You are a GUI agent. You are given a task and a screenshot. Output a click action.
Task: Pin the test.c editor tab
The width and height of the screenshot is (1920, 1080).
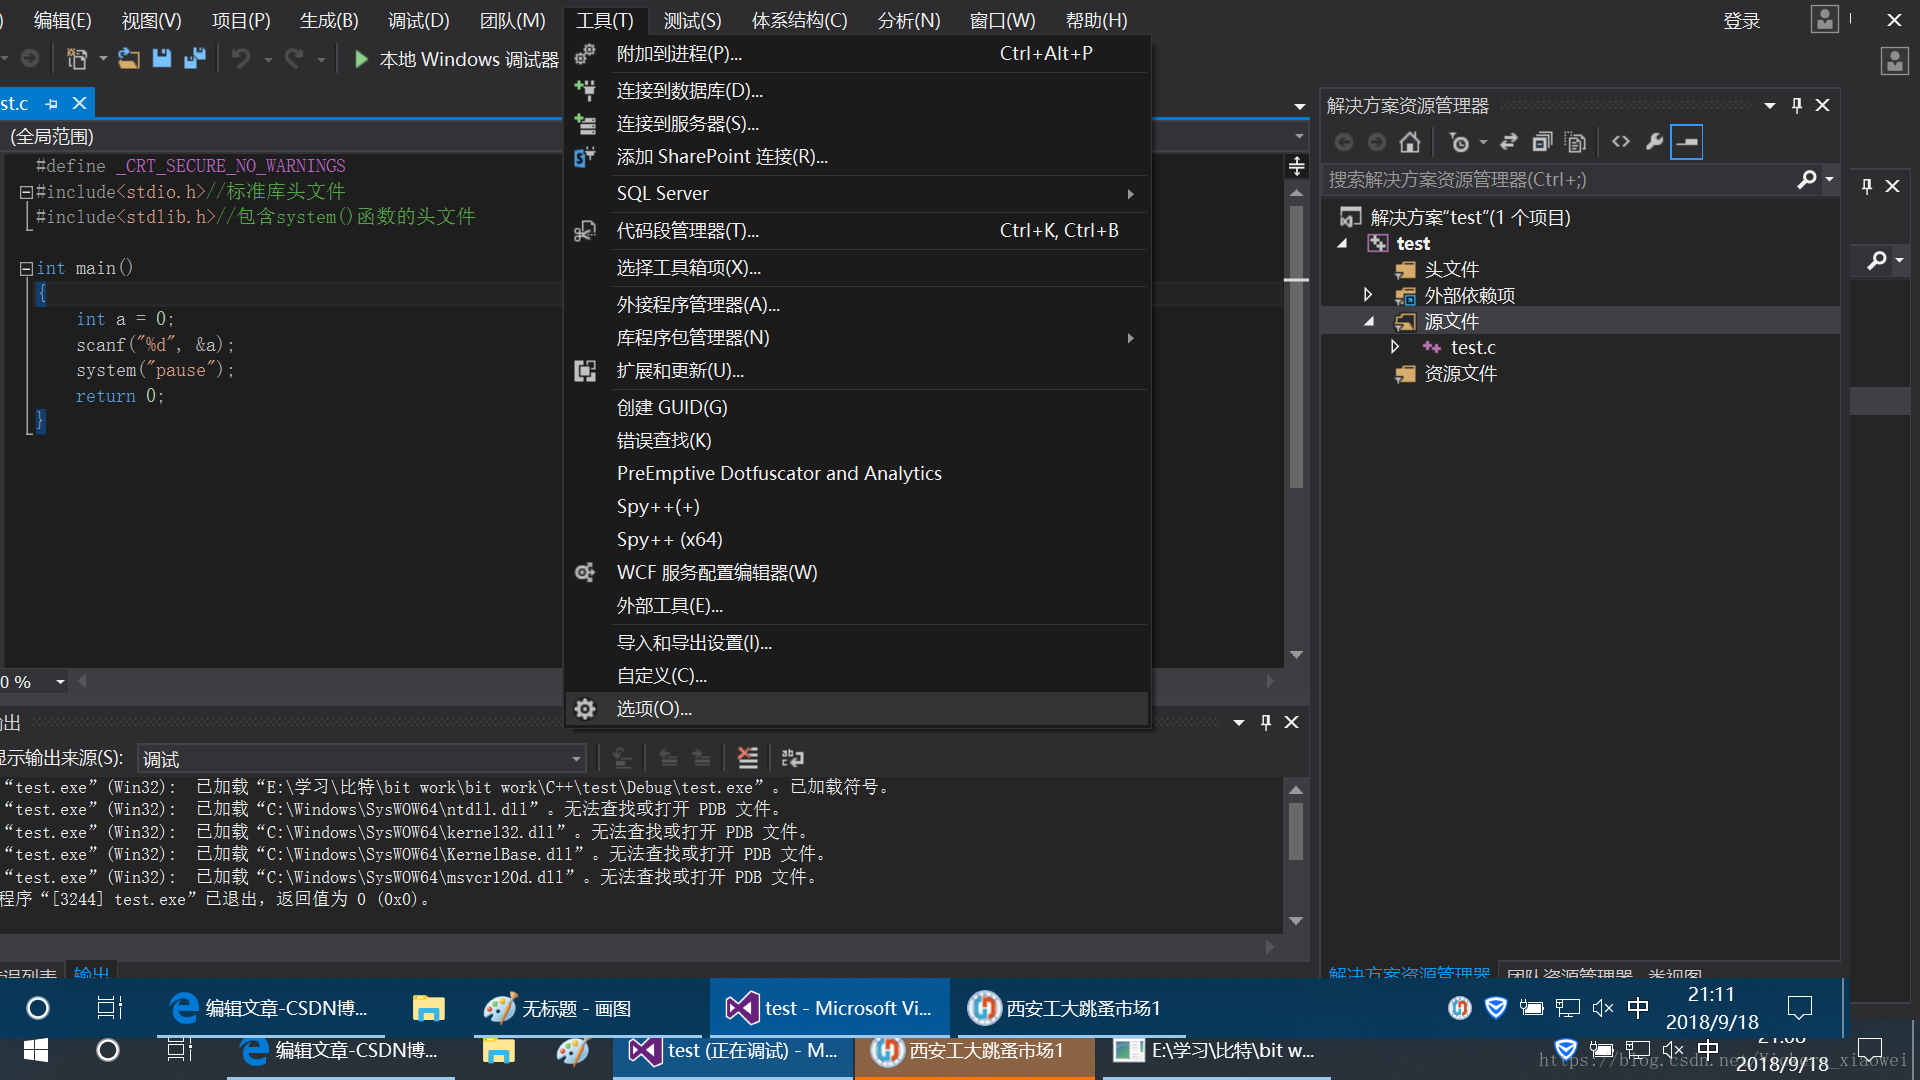coord(52,104)
